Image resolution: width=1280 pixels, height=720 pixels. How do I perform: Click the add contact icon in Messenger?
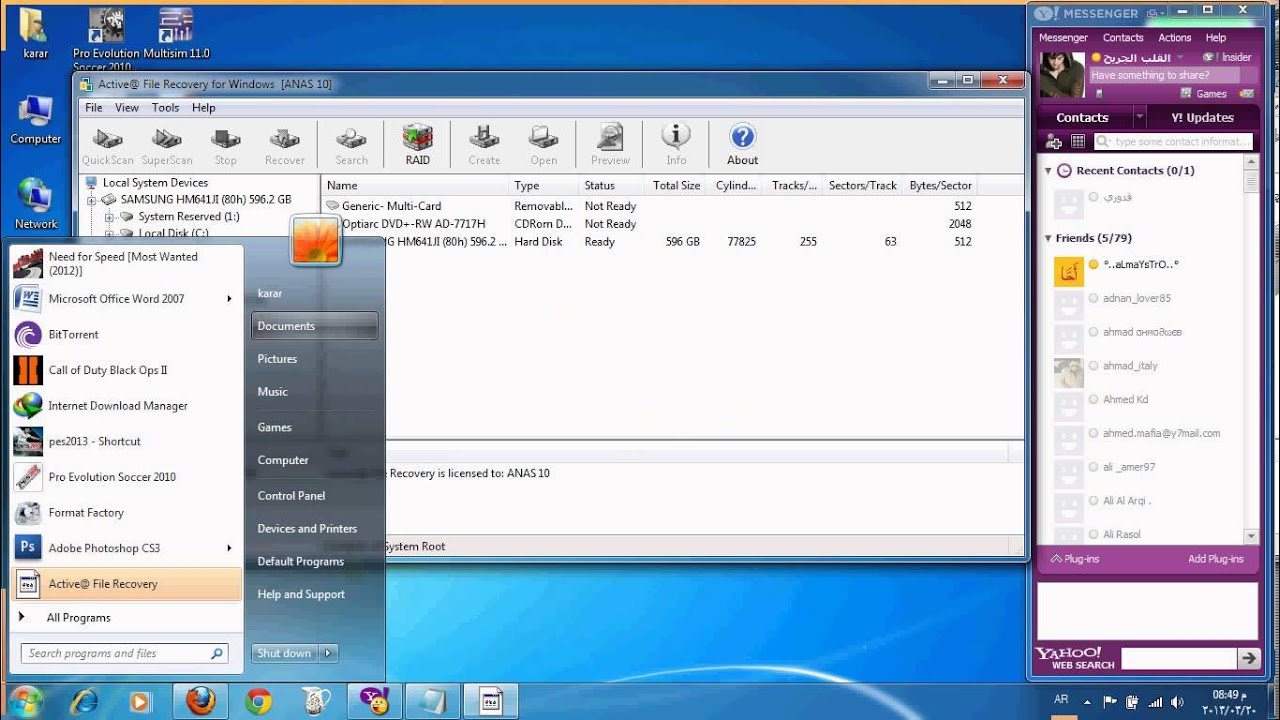pos(1054,142)
